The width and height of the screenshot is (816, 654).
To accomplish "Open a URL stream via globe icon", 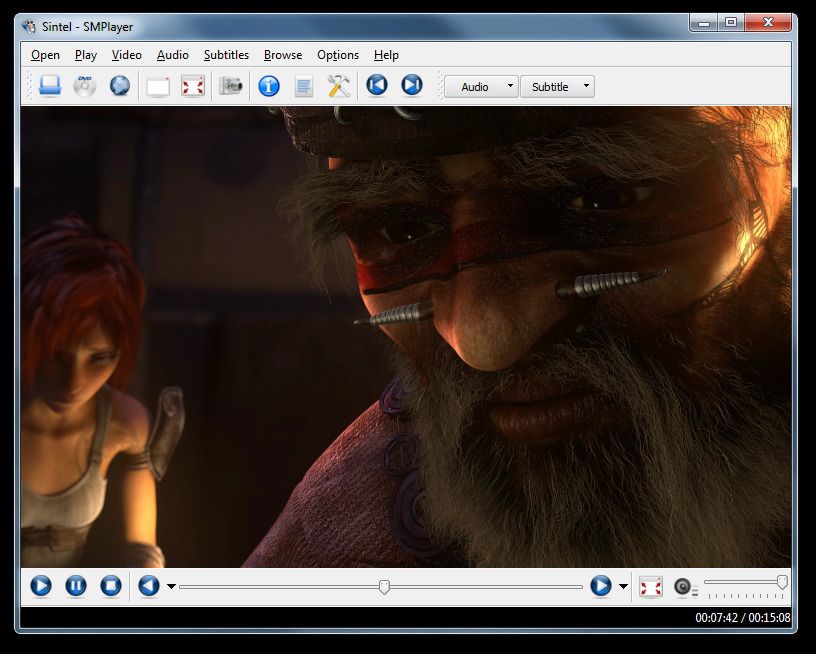I will click(120, 86).
